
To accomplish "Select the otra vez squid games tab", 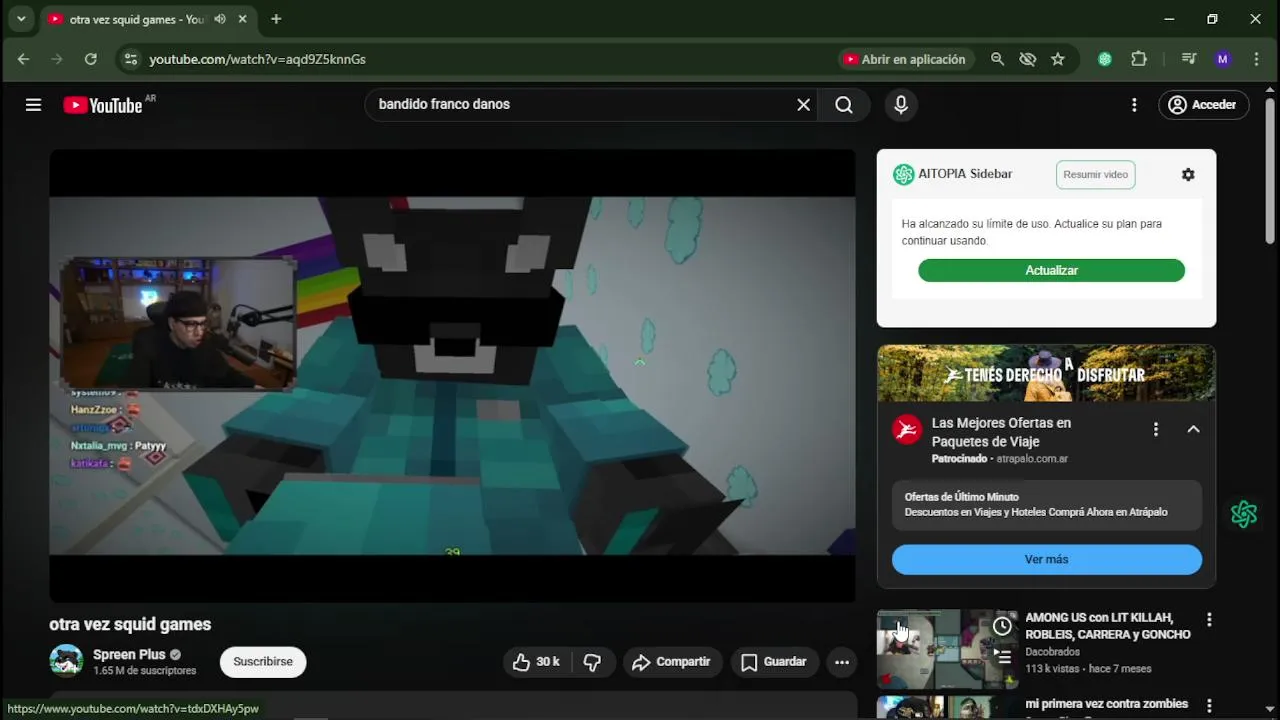I will [148, 19].
